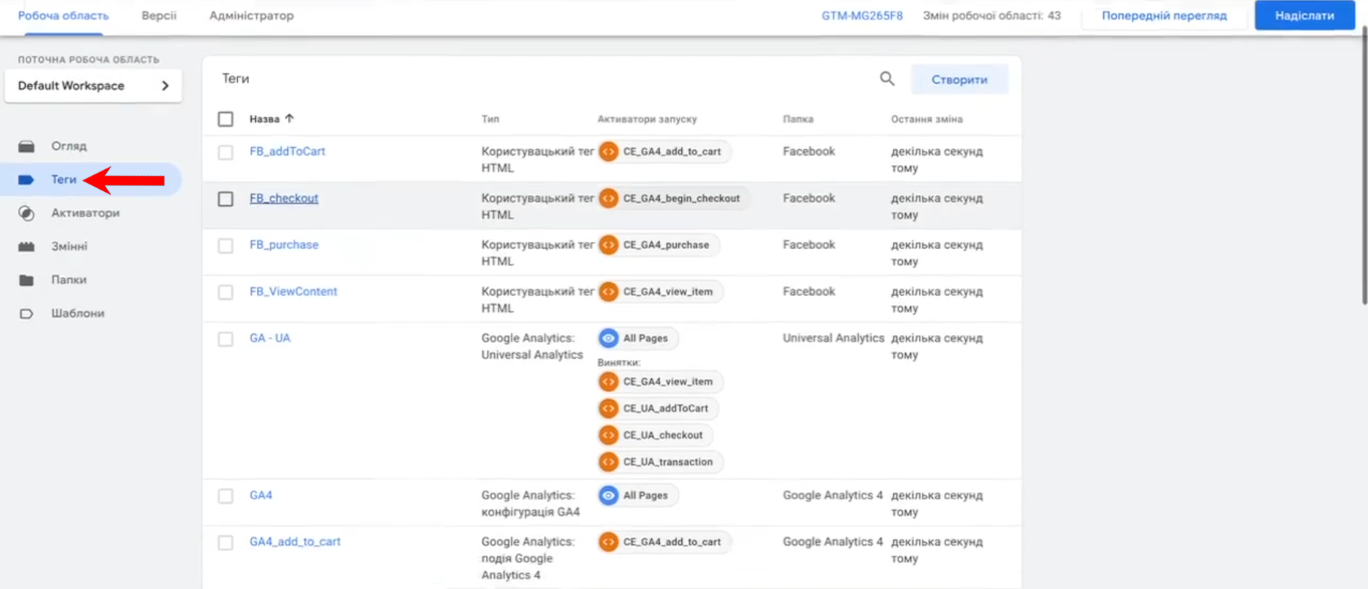Open the GA4 tag link

[261, 495]
